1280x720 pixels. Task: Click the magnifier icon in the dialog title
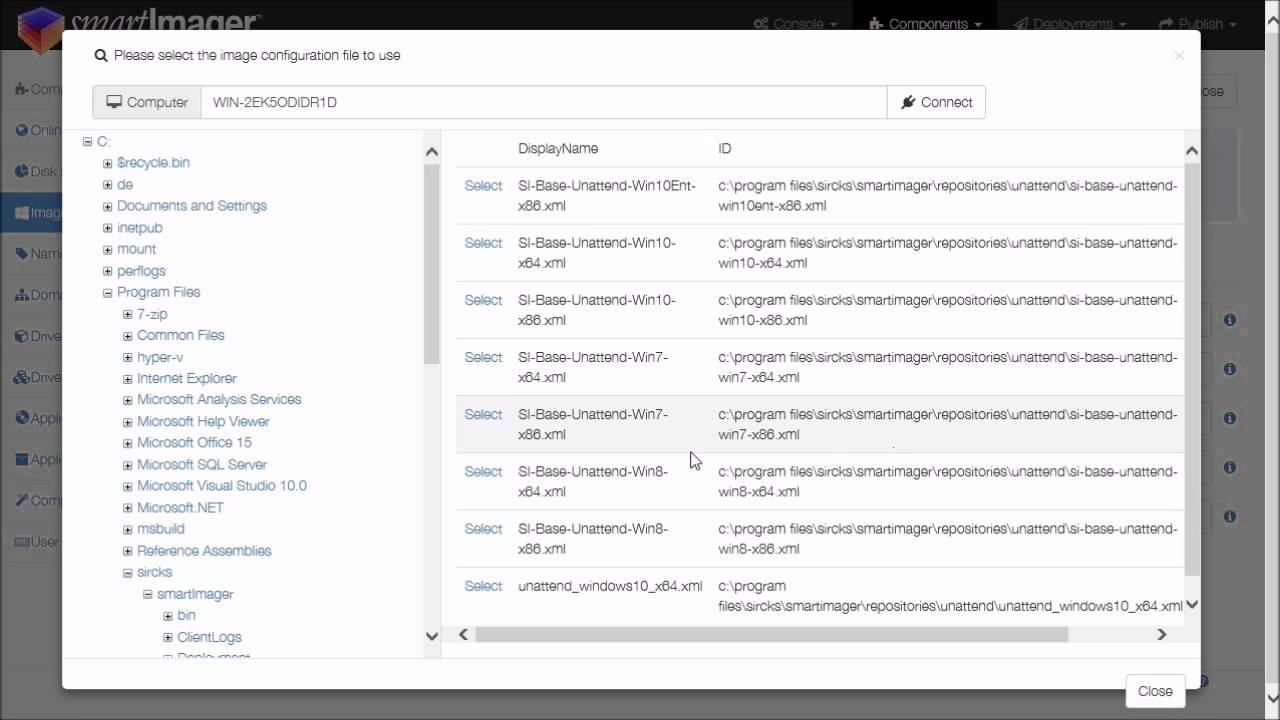100,55
